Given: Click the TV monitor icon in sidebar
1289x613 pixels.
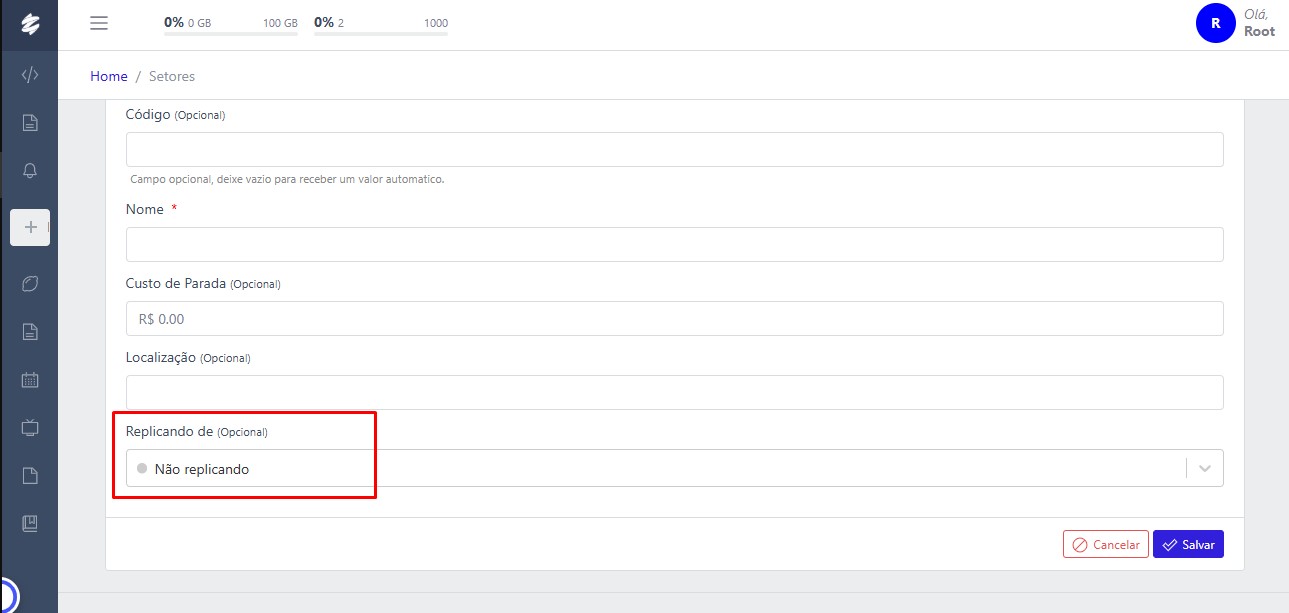Looking at the screenshot, I should coord(30,428).
